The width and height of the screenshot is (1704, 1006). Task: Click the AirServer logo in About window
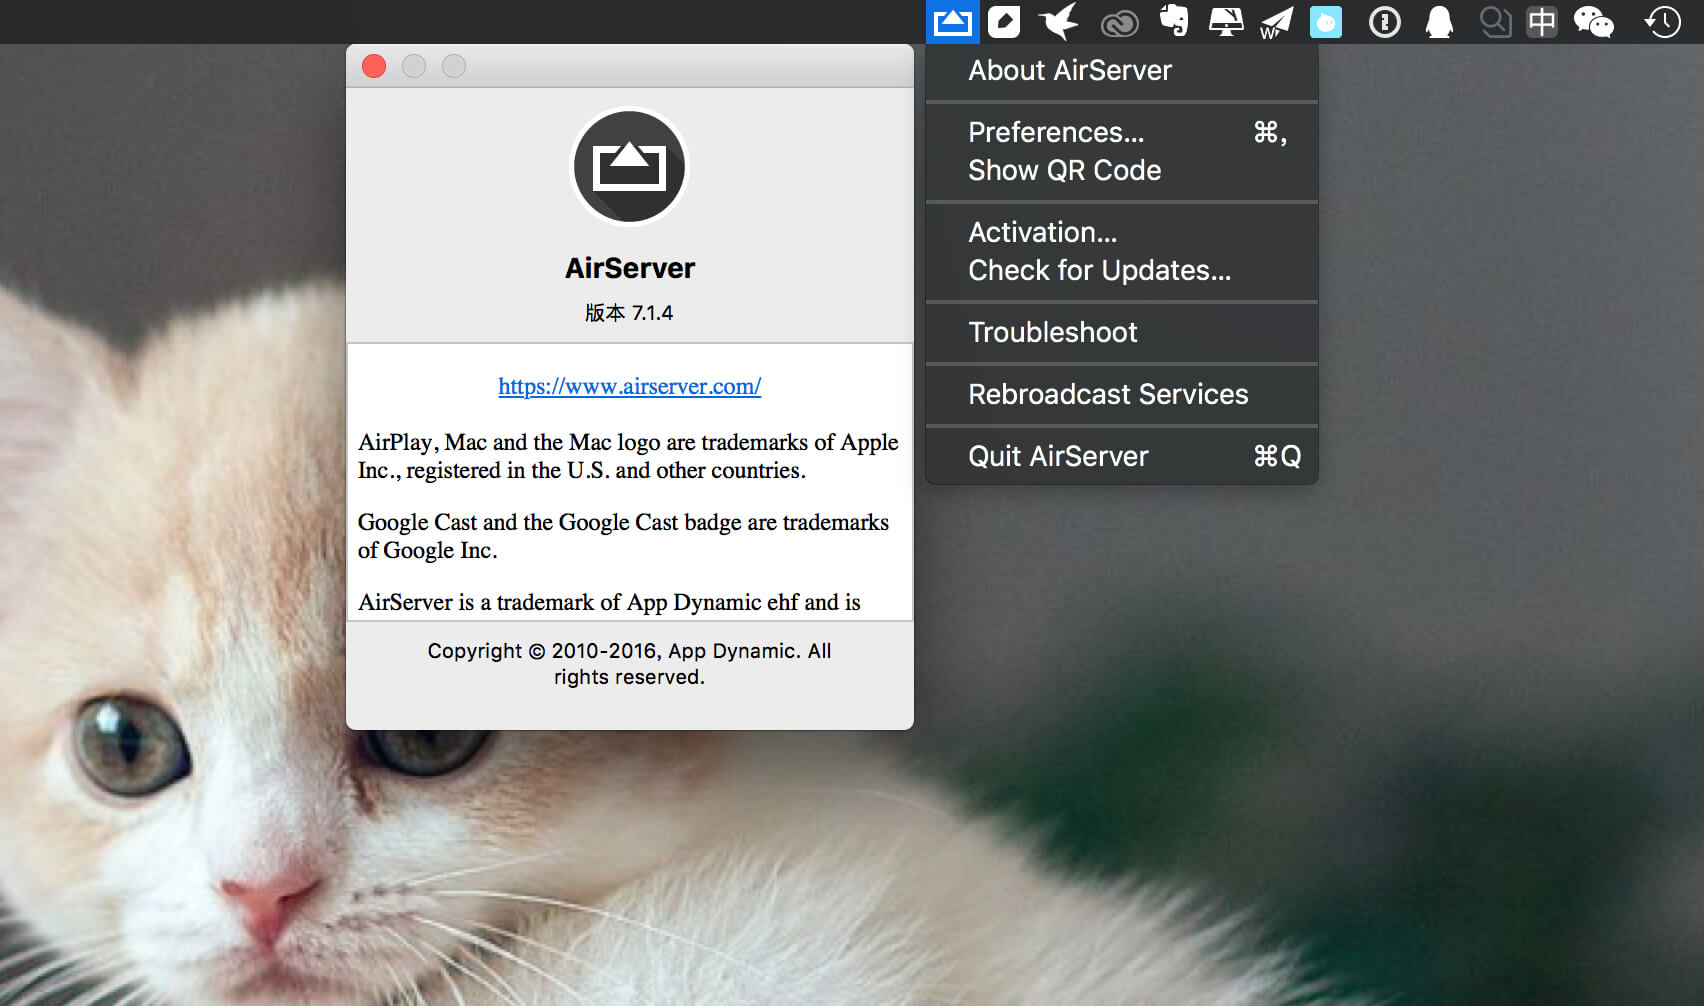point(629,167)
